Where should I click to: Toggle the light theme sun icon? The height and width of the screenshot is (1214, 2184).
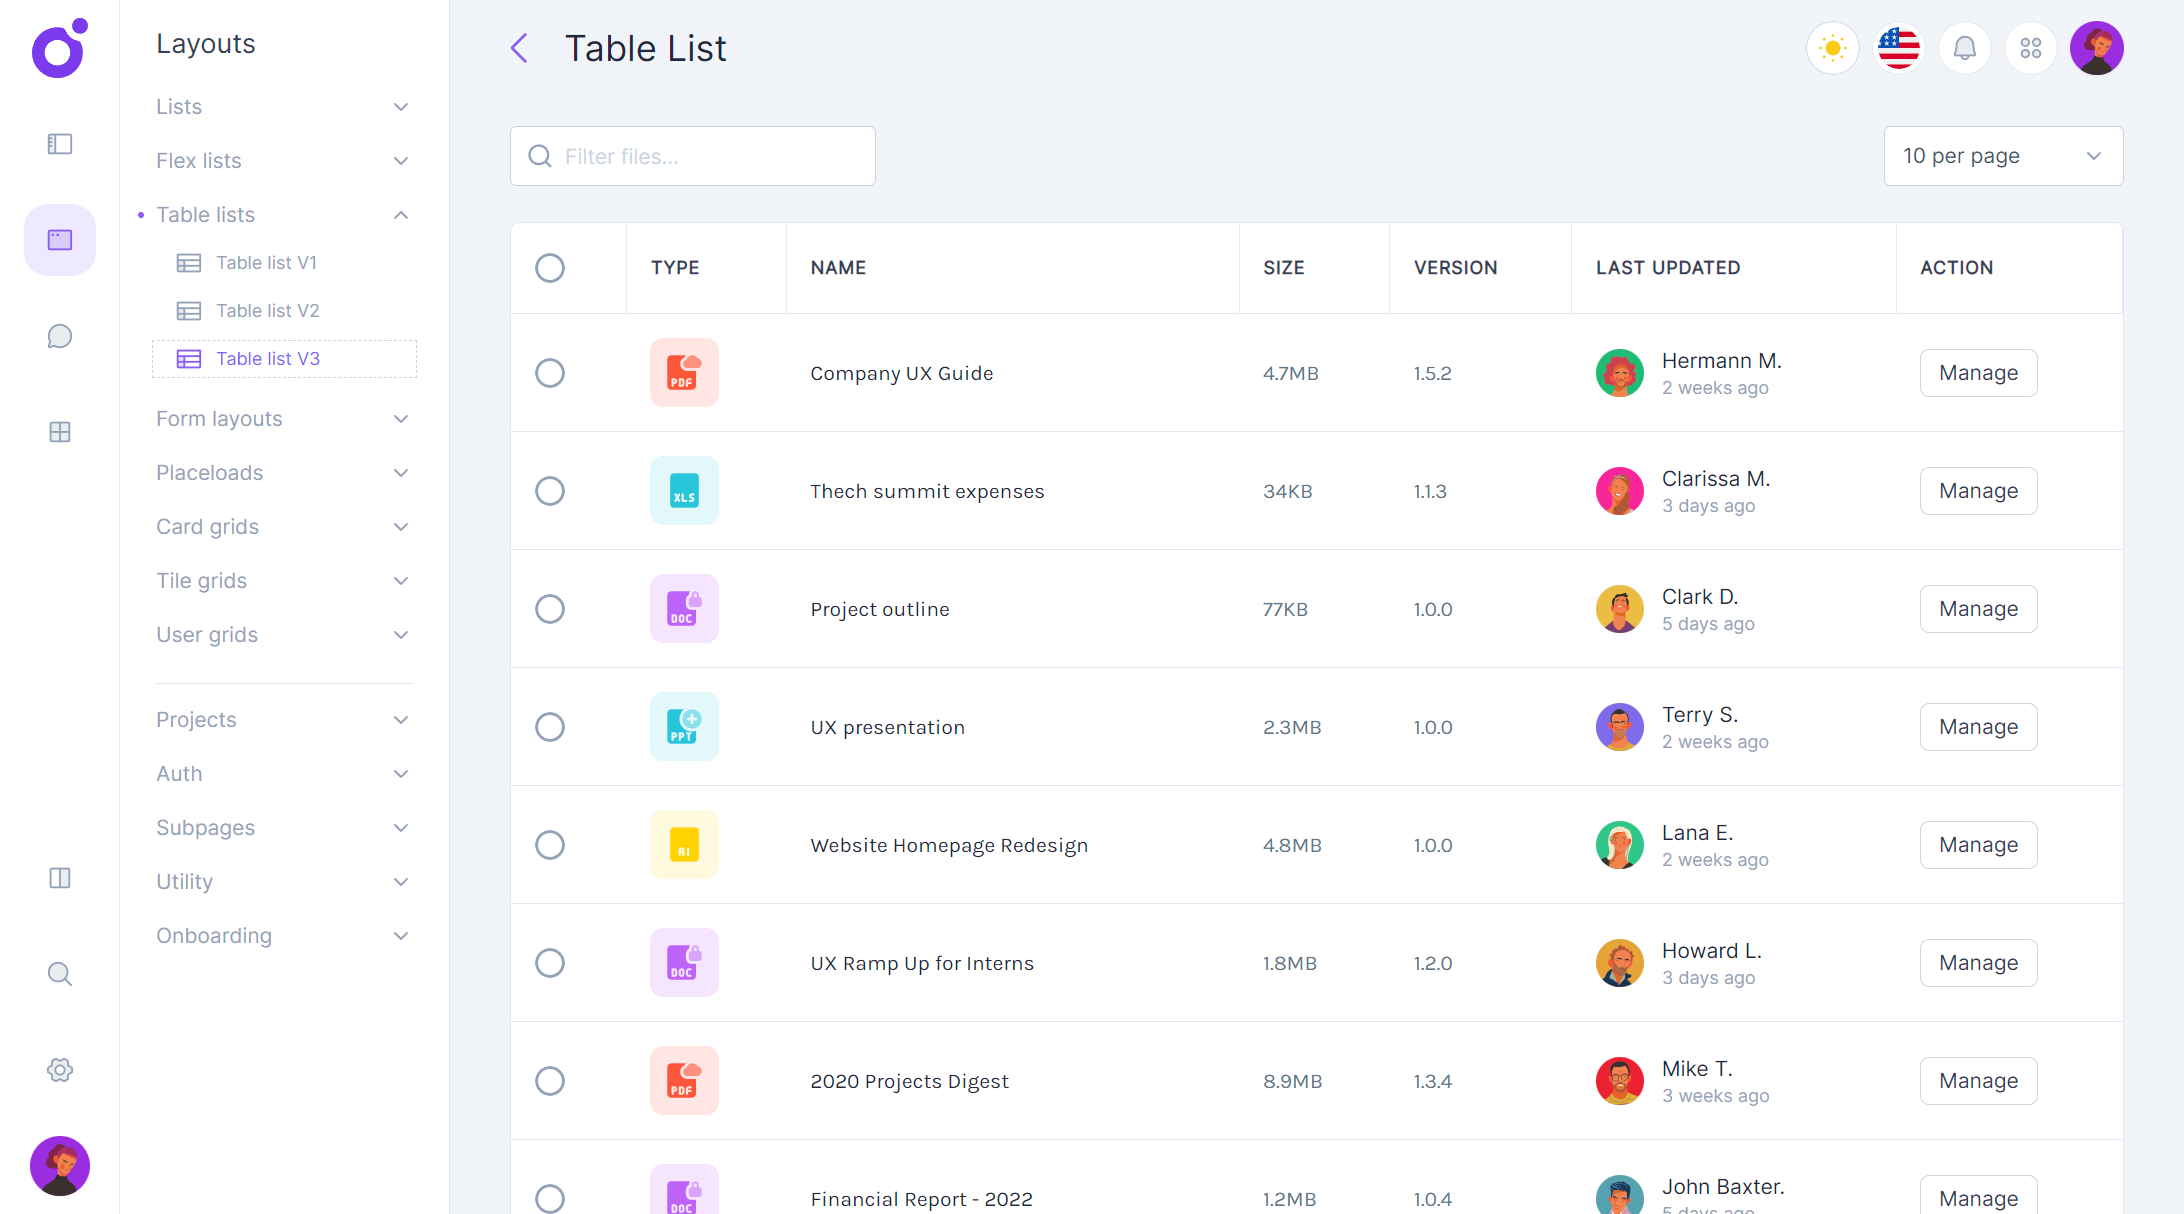(1832, 47)
